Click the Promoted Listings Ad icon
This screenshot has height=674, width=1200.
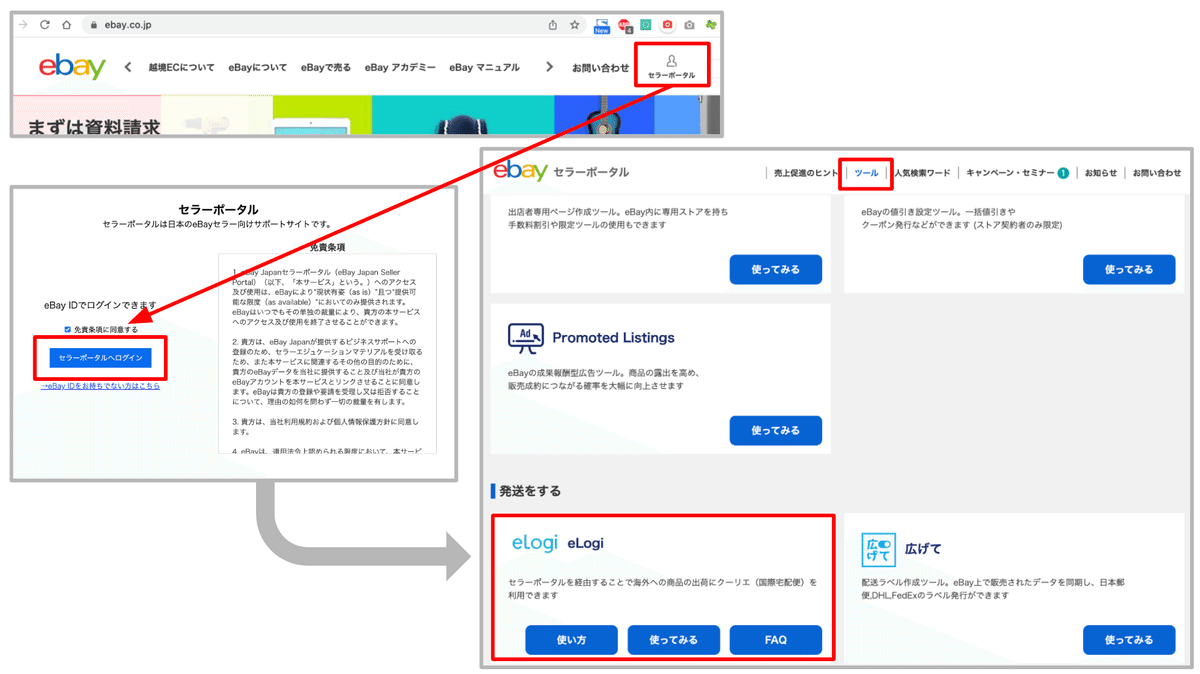(x=526, y=338)
